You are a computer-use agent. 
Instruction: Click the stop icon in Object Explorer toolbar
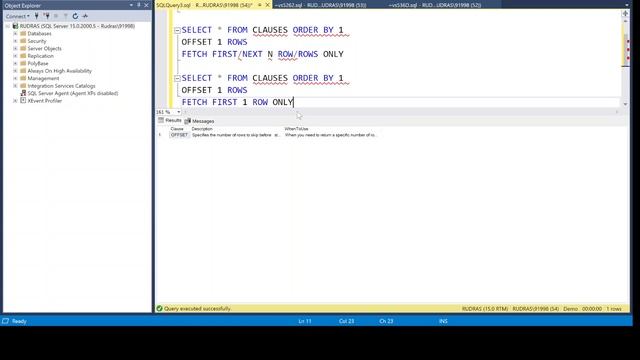pos(56,16)
